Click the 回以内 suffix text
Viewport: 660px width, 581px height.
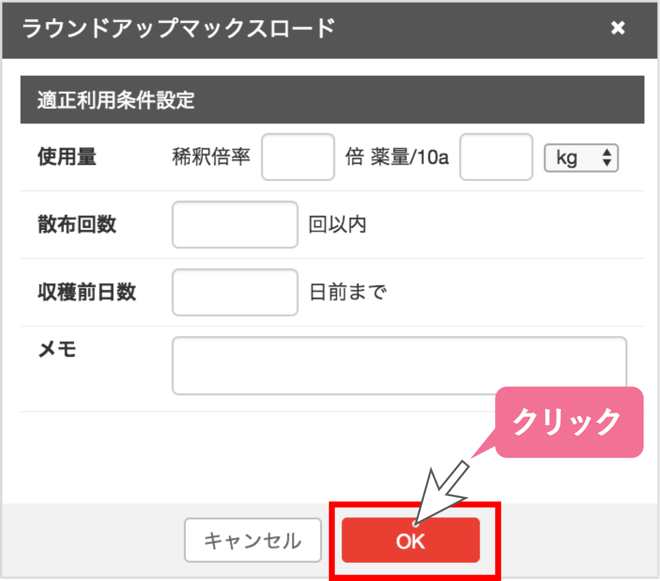click(337, 225)
